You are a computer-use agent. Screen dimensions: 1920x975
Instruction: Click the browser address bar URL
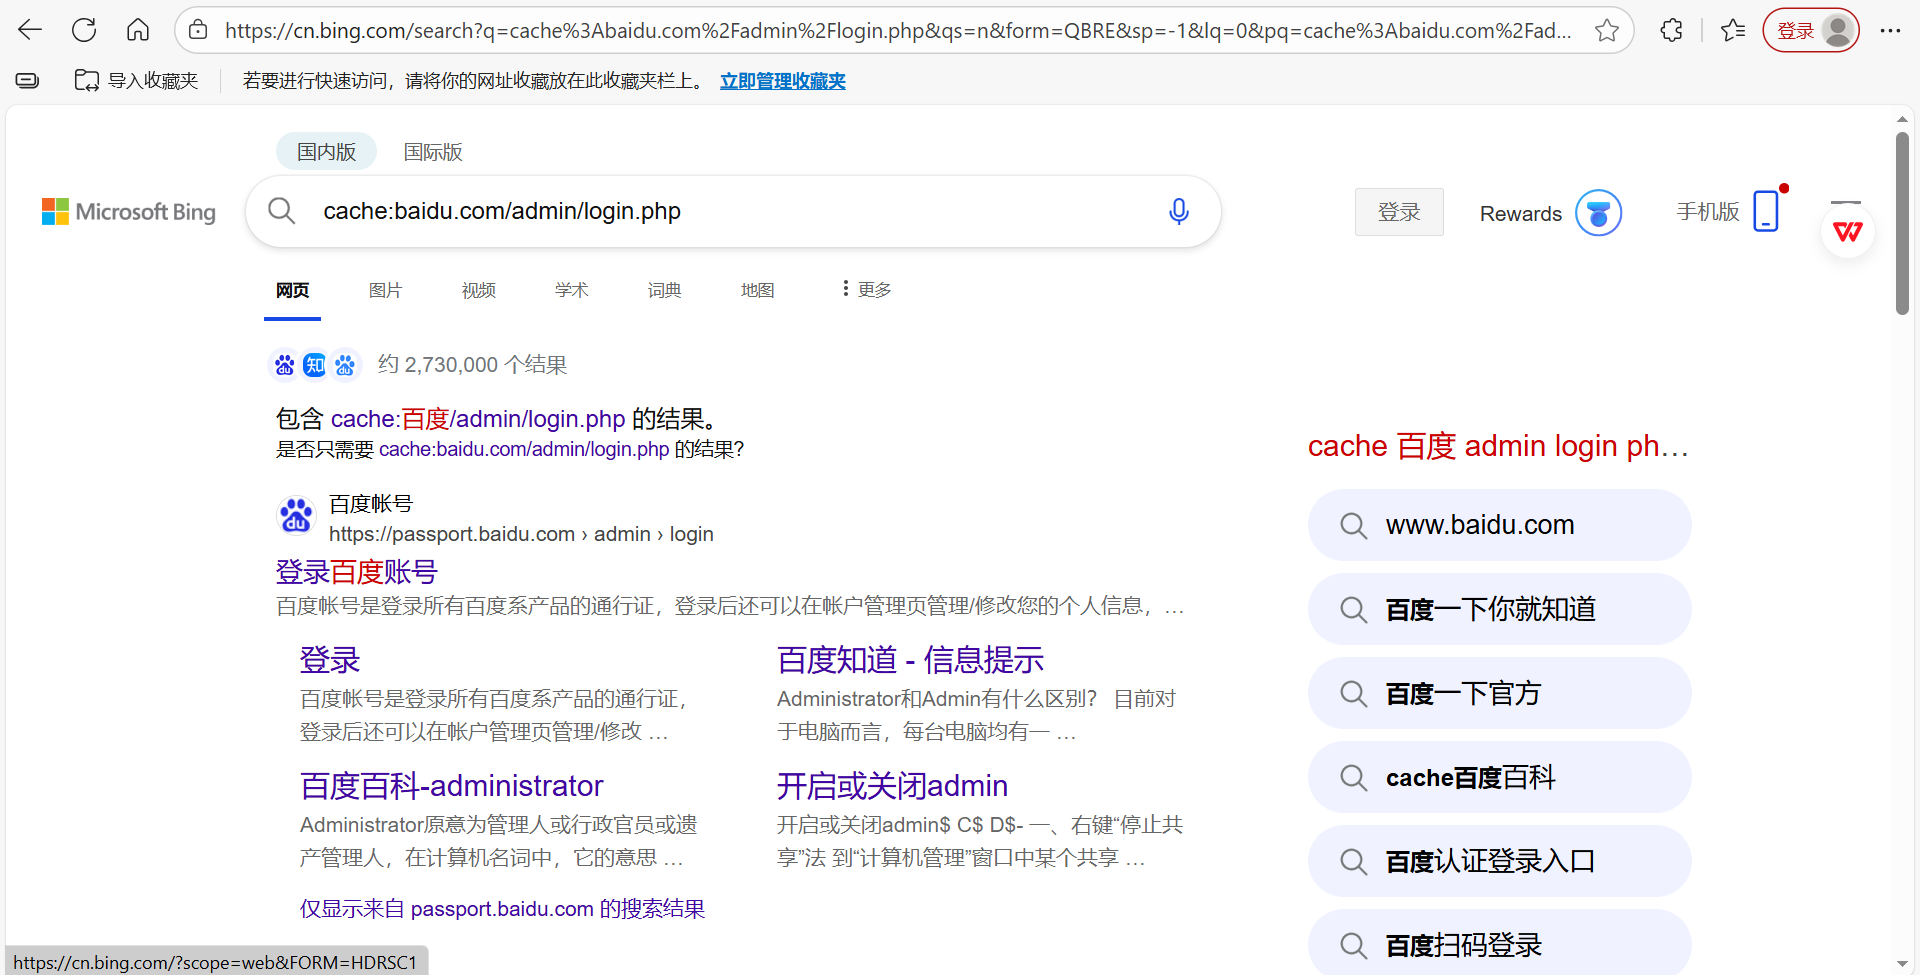pos(898,31)
